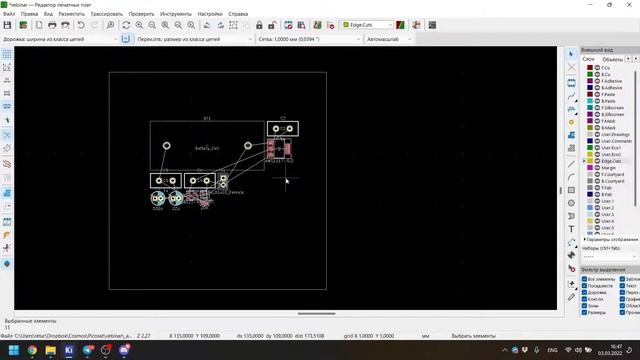Open the Edge.Cuts layer dropdown
This screenshot has width=640, height=360.
pyautogui.click(x=367, y=25)
